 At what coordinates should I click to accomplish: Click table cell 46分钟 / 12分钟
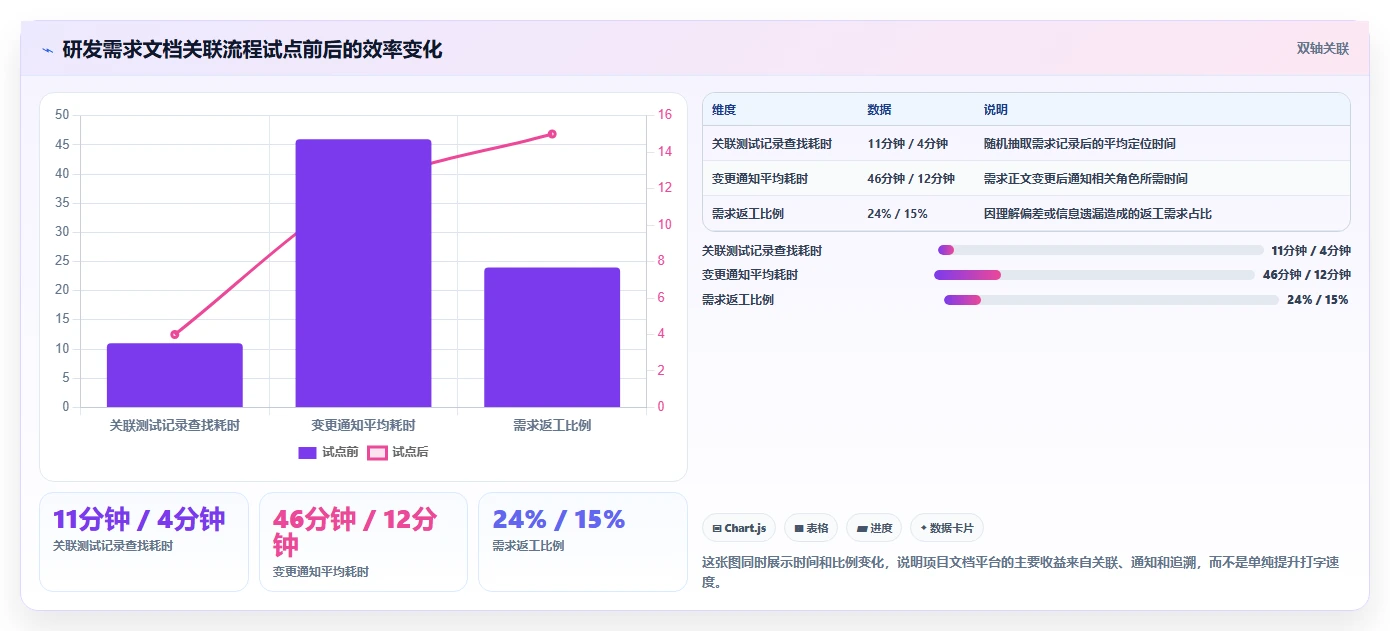coord(911,179)
